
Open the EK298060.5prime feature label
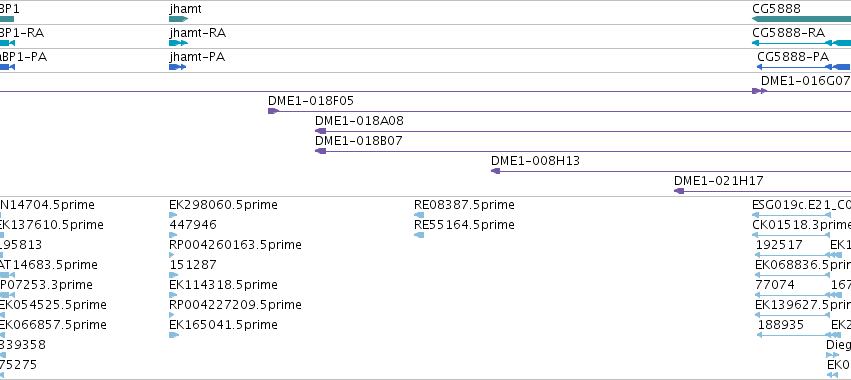[223, 205]
